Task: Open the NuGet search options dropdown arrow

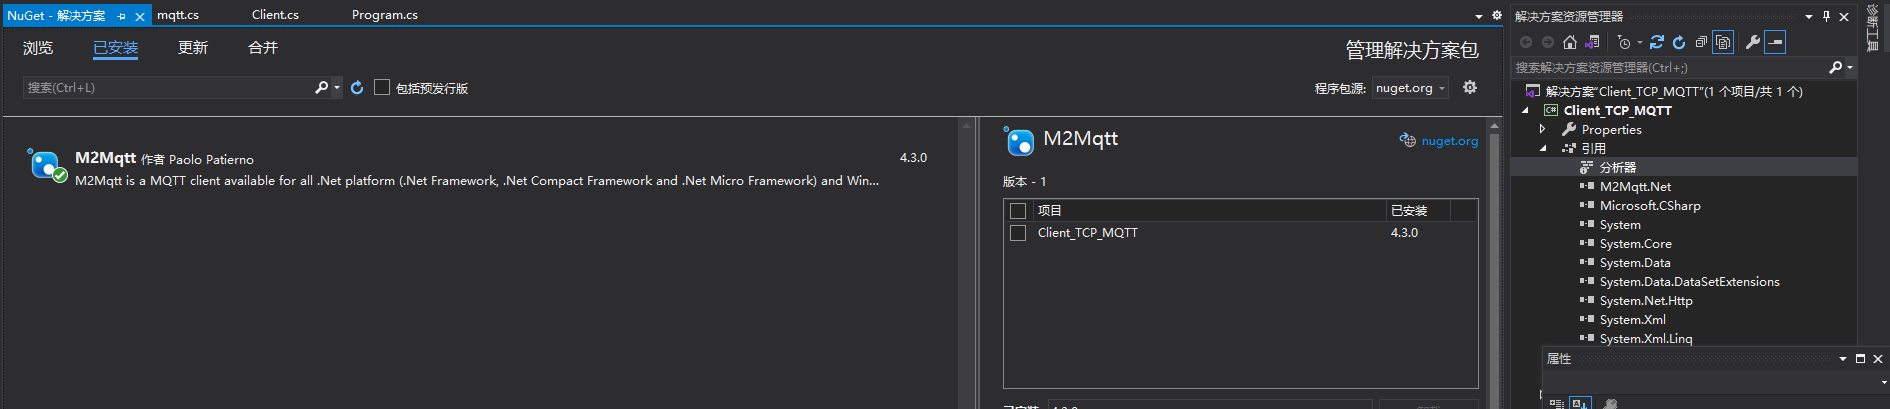Action: tap(337, 88)
